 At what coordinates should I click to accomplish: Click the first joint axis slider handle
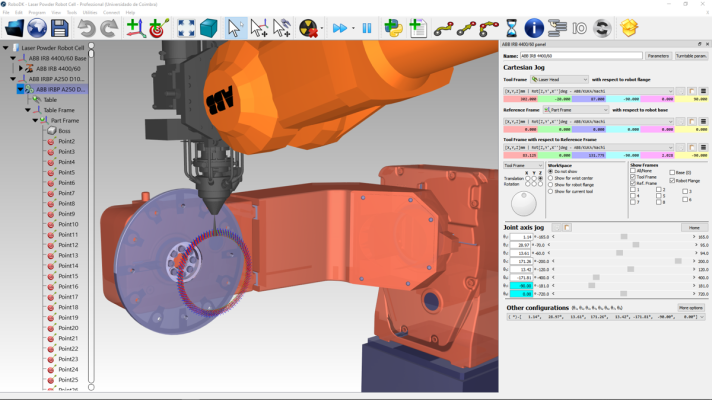click(x=624, y=237)
